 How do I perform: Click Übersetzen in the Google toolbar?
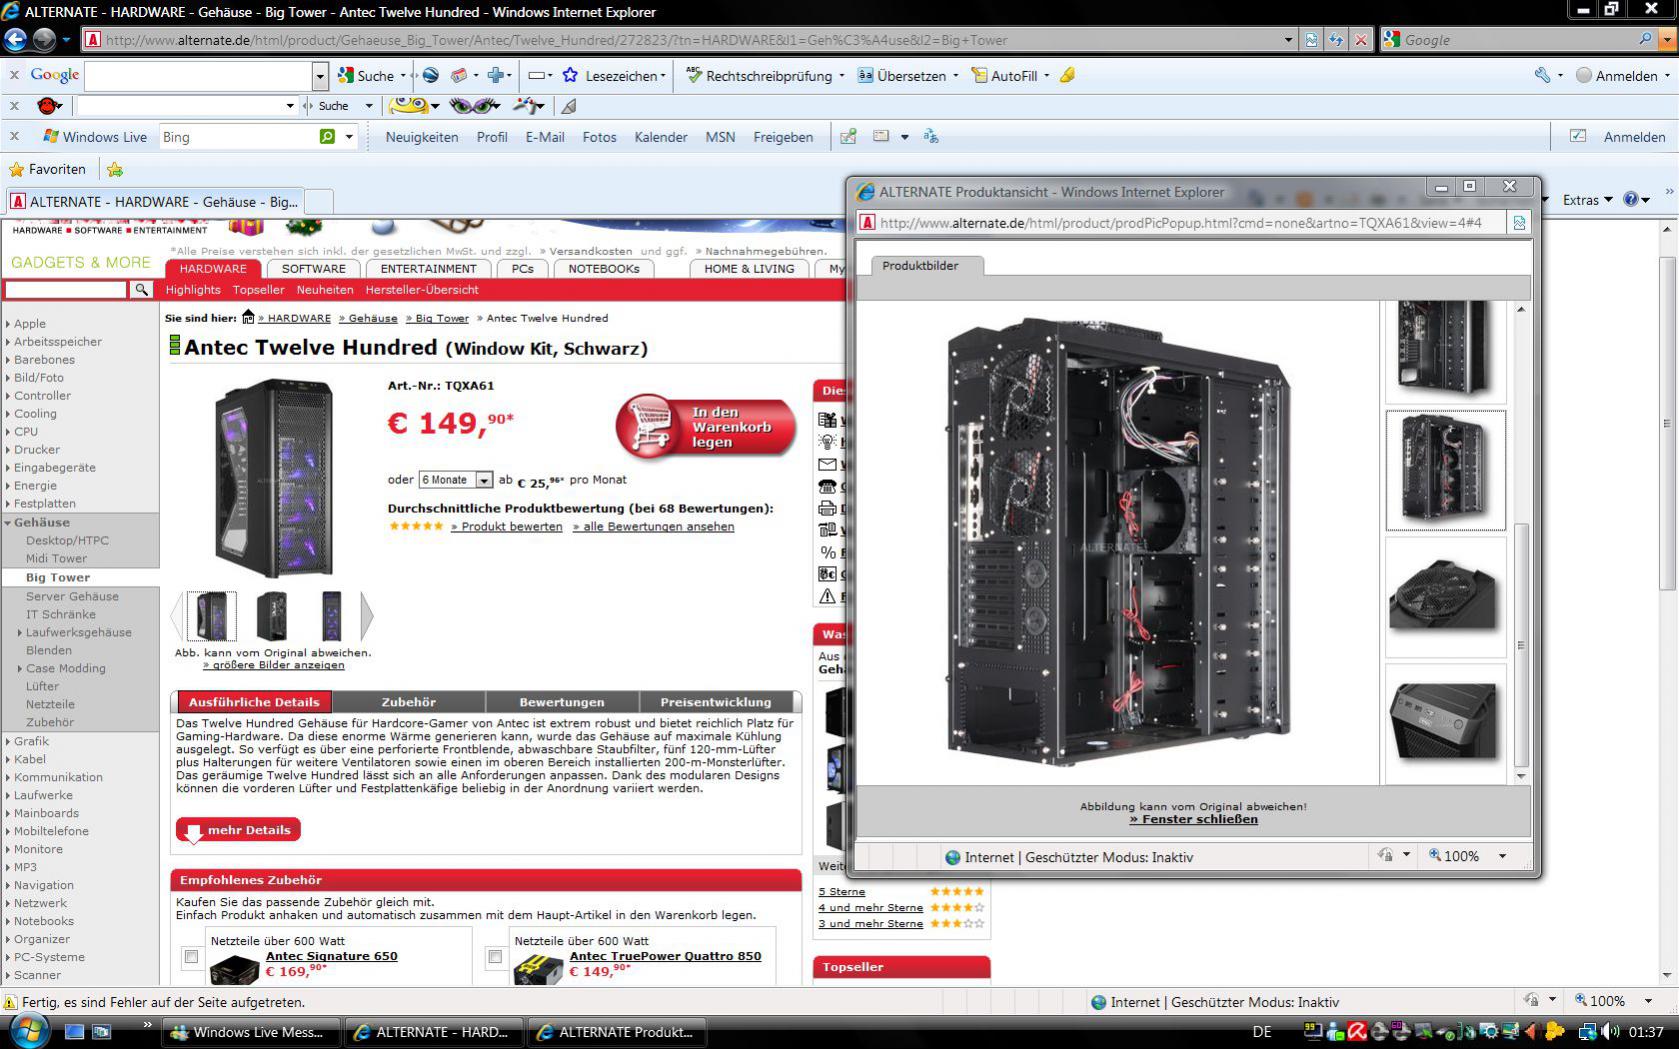[x=908, y=76]
